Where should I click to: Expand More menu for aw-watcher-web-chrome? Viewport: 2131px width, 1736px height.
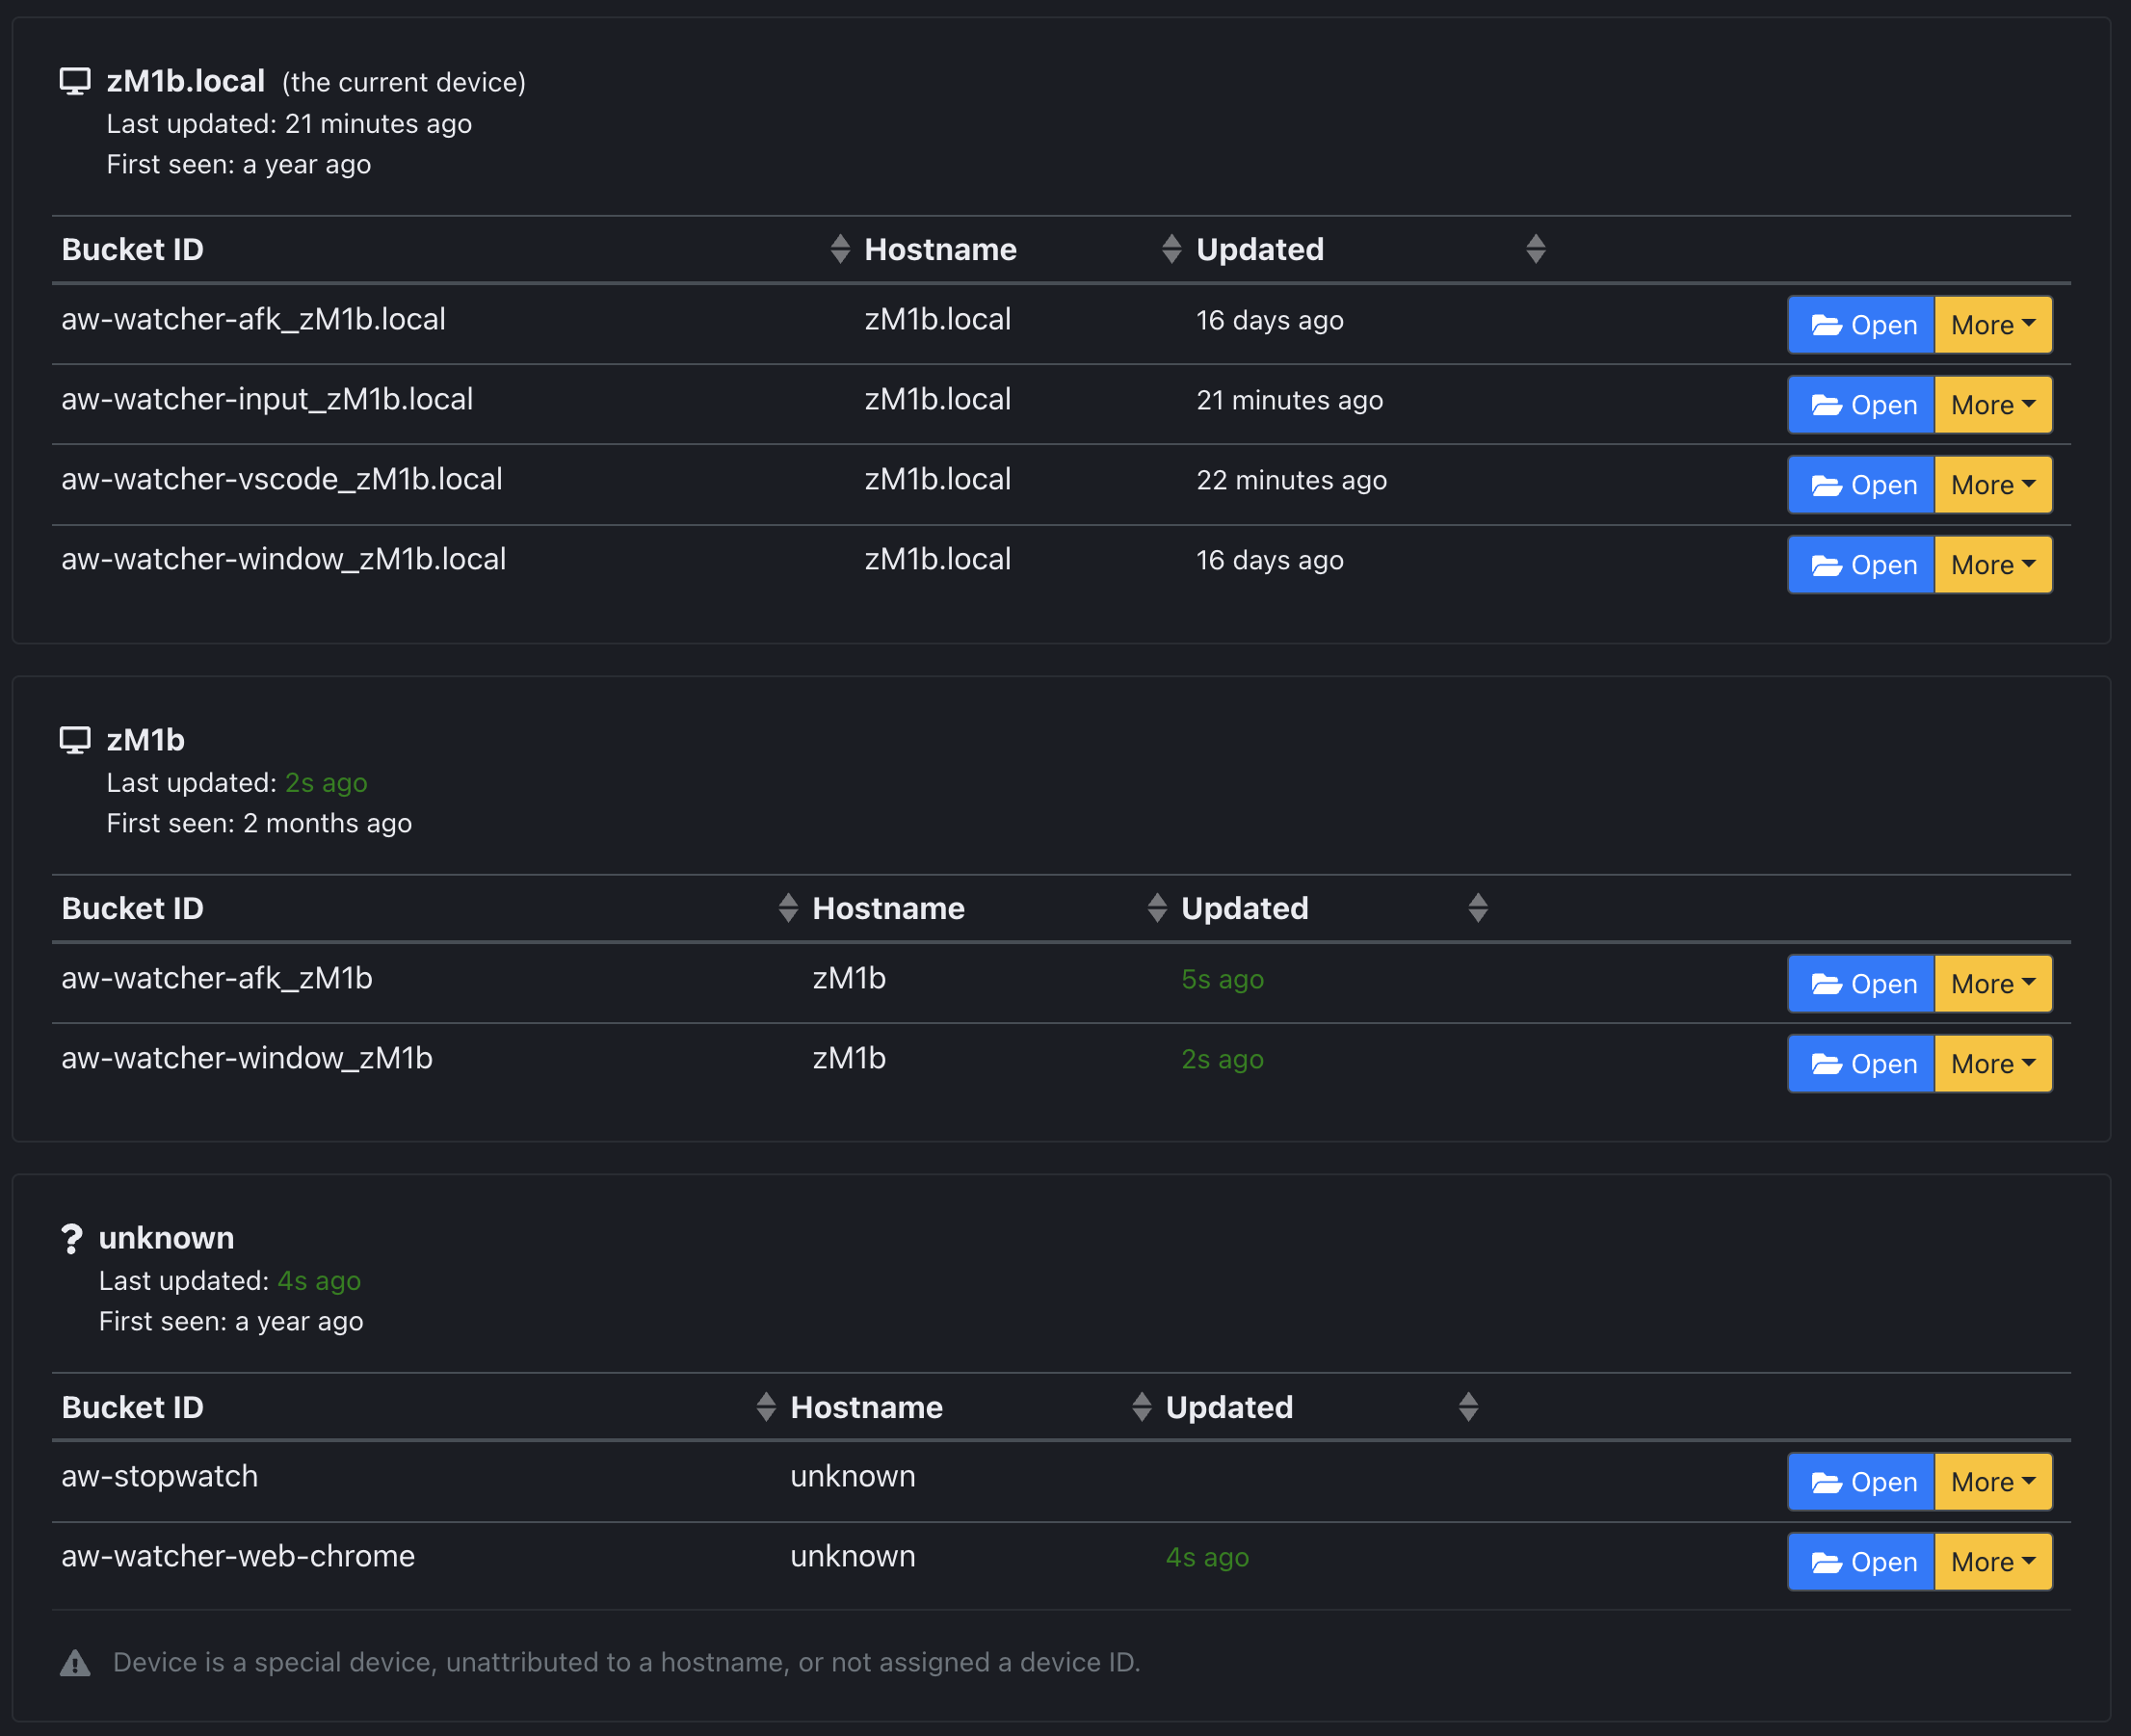coord(1993,1562)
